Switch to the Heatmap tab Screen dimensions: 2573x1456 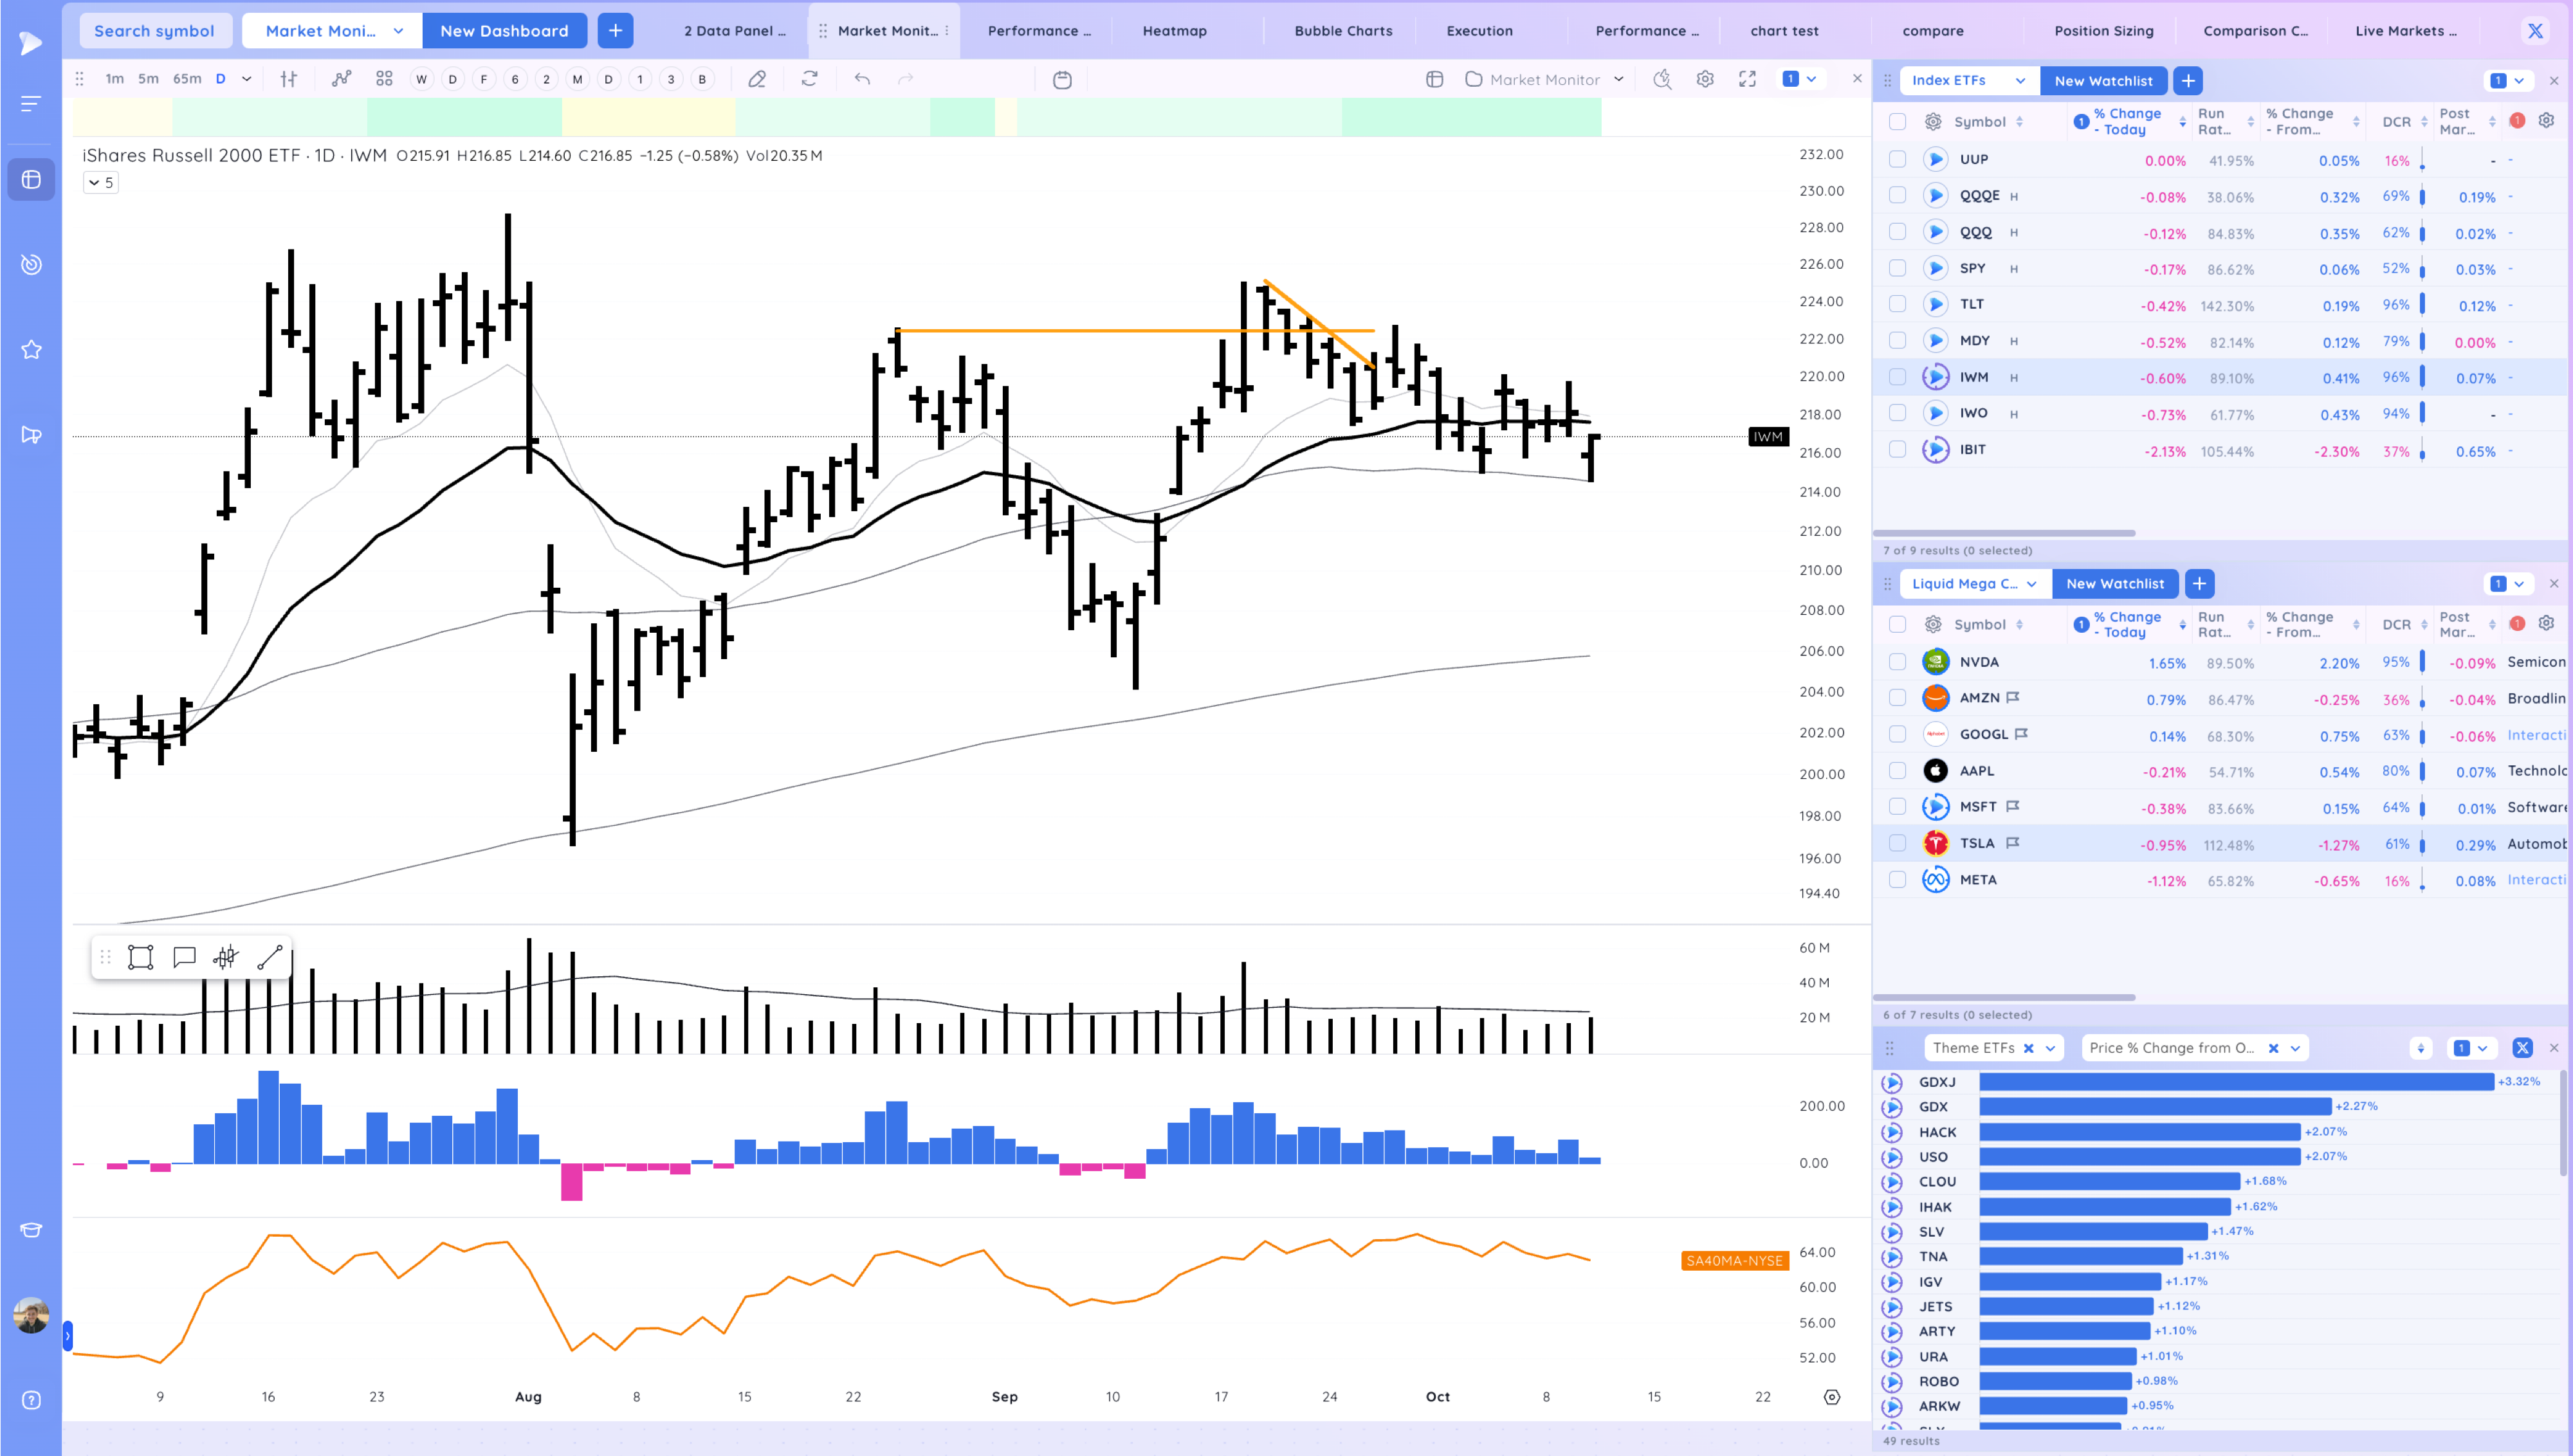(x=1174, y=31)
